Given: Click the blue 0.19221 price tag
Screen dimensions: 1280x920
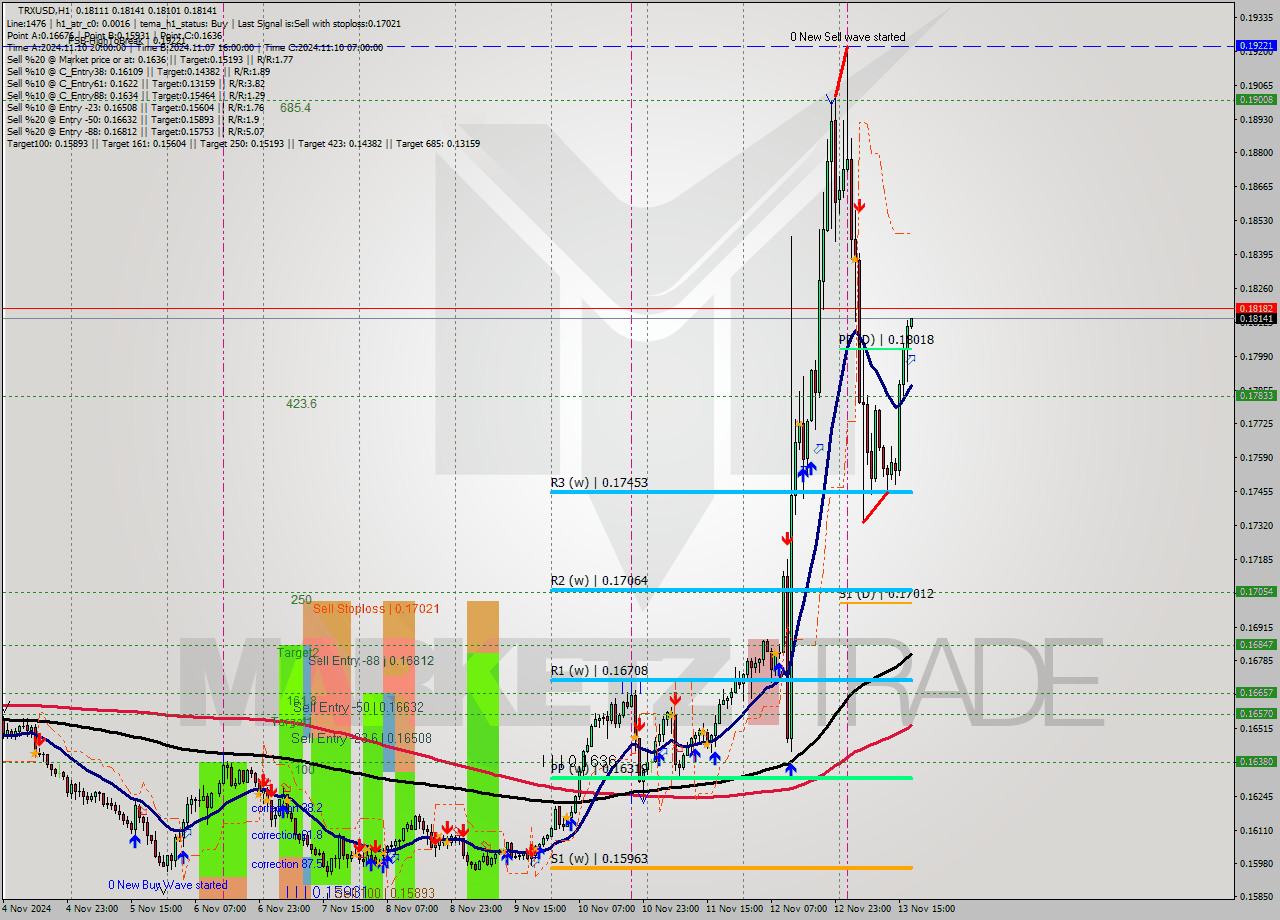Looking at the screenshot, I should tap(1256, 46).
